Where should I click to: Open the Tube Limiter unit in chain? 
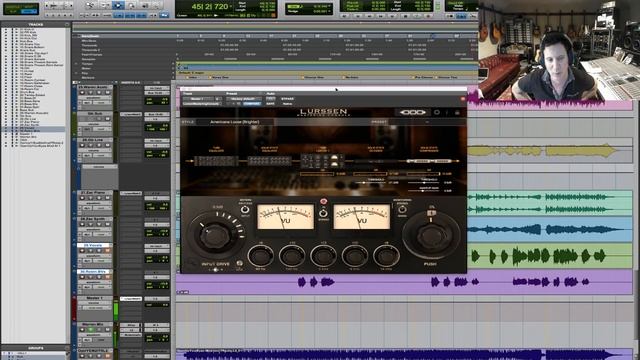[x=322, y=161]
